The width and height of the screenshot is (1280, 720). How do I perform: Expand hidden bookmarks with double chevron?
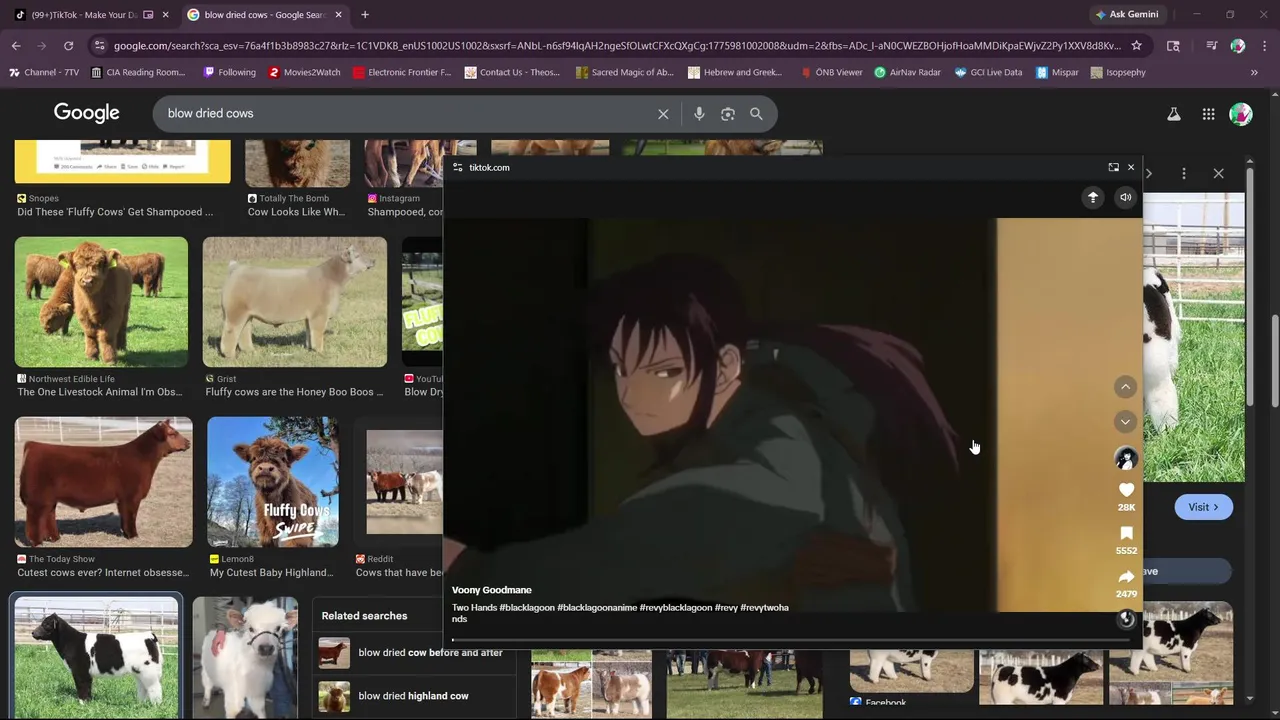[1254, 72]
